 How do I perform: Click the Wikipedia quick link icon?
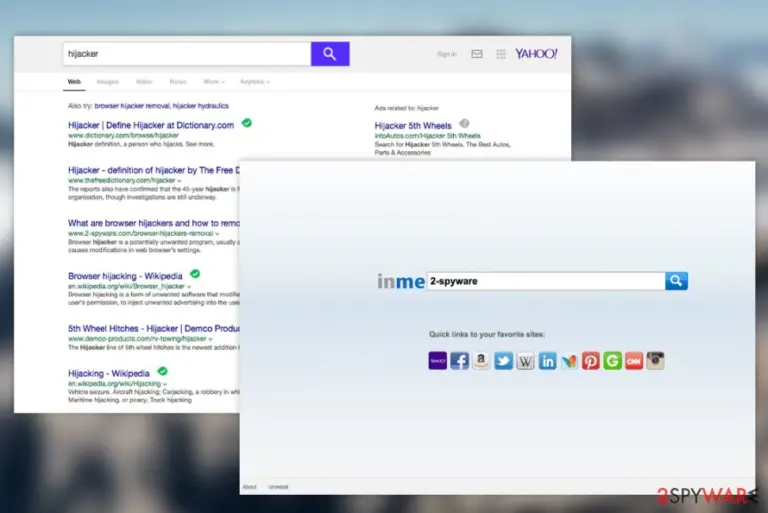525,361
